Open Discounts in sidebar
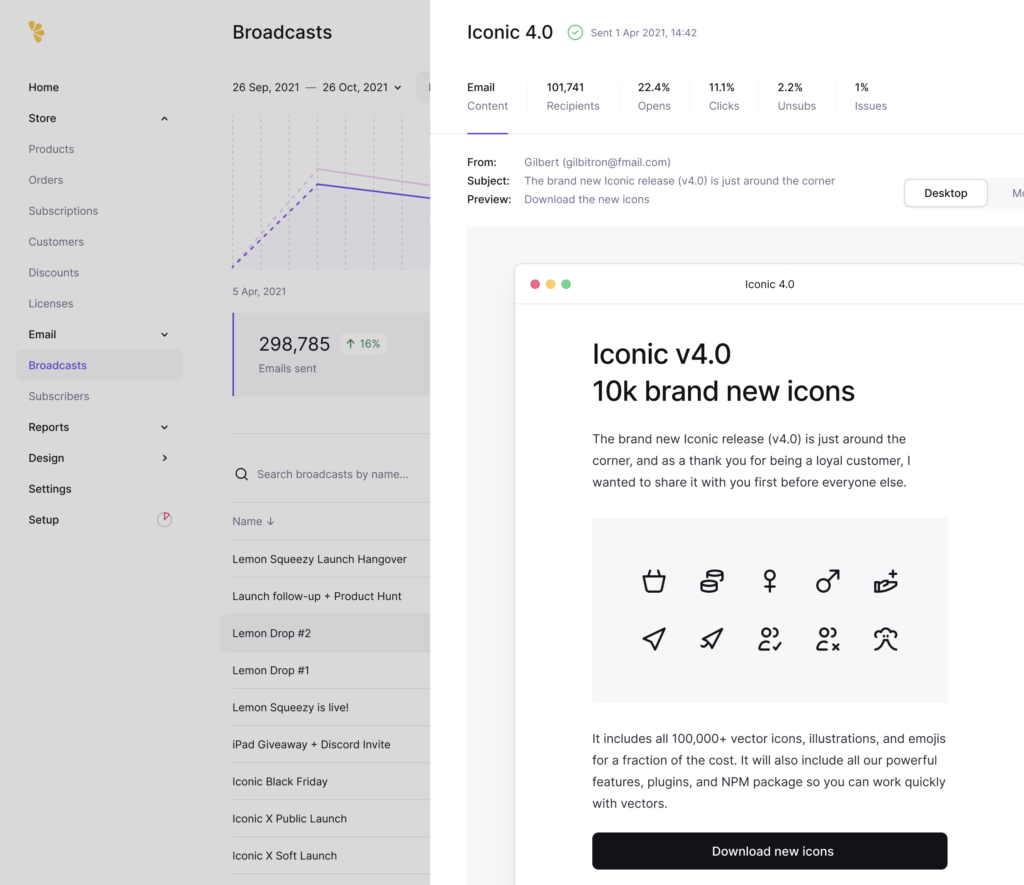 54,272
